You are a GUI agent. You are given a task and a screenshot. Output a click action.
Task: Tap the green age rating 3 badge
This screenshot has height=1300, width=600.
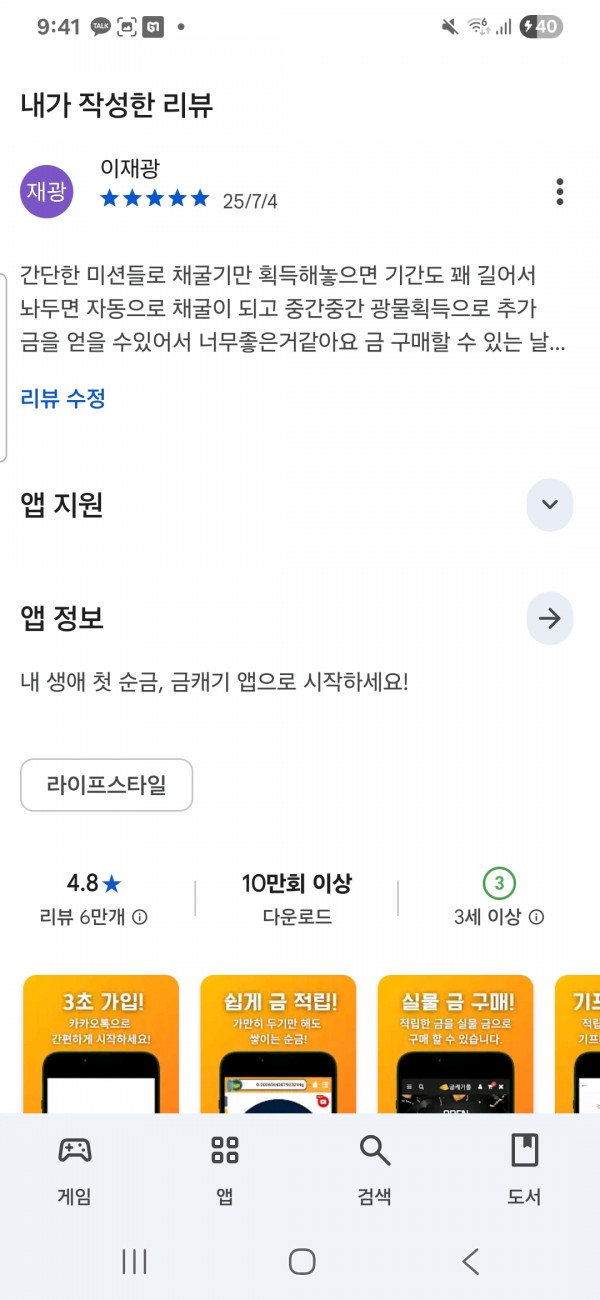click(499, 883)
